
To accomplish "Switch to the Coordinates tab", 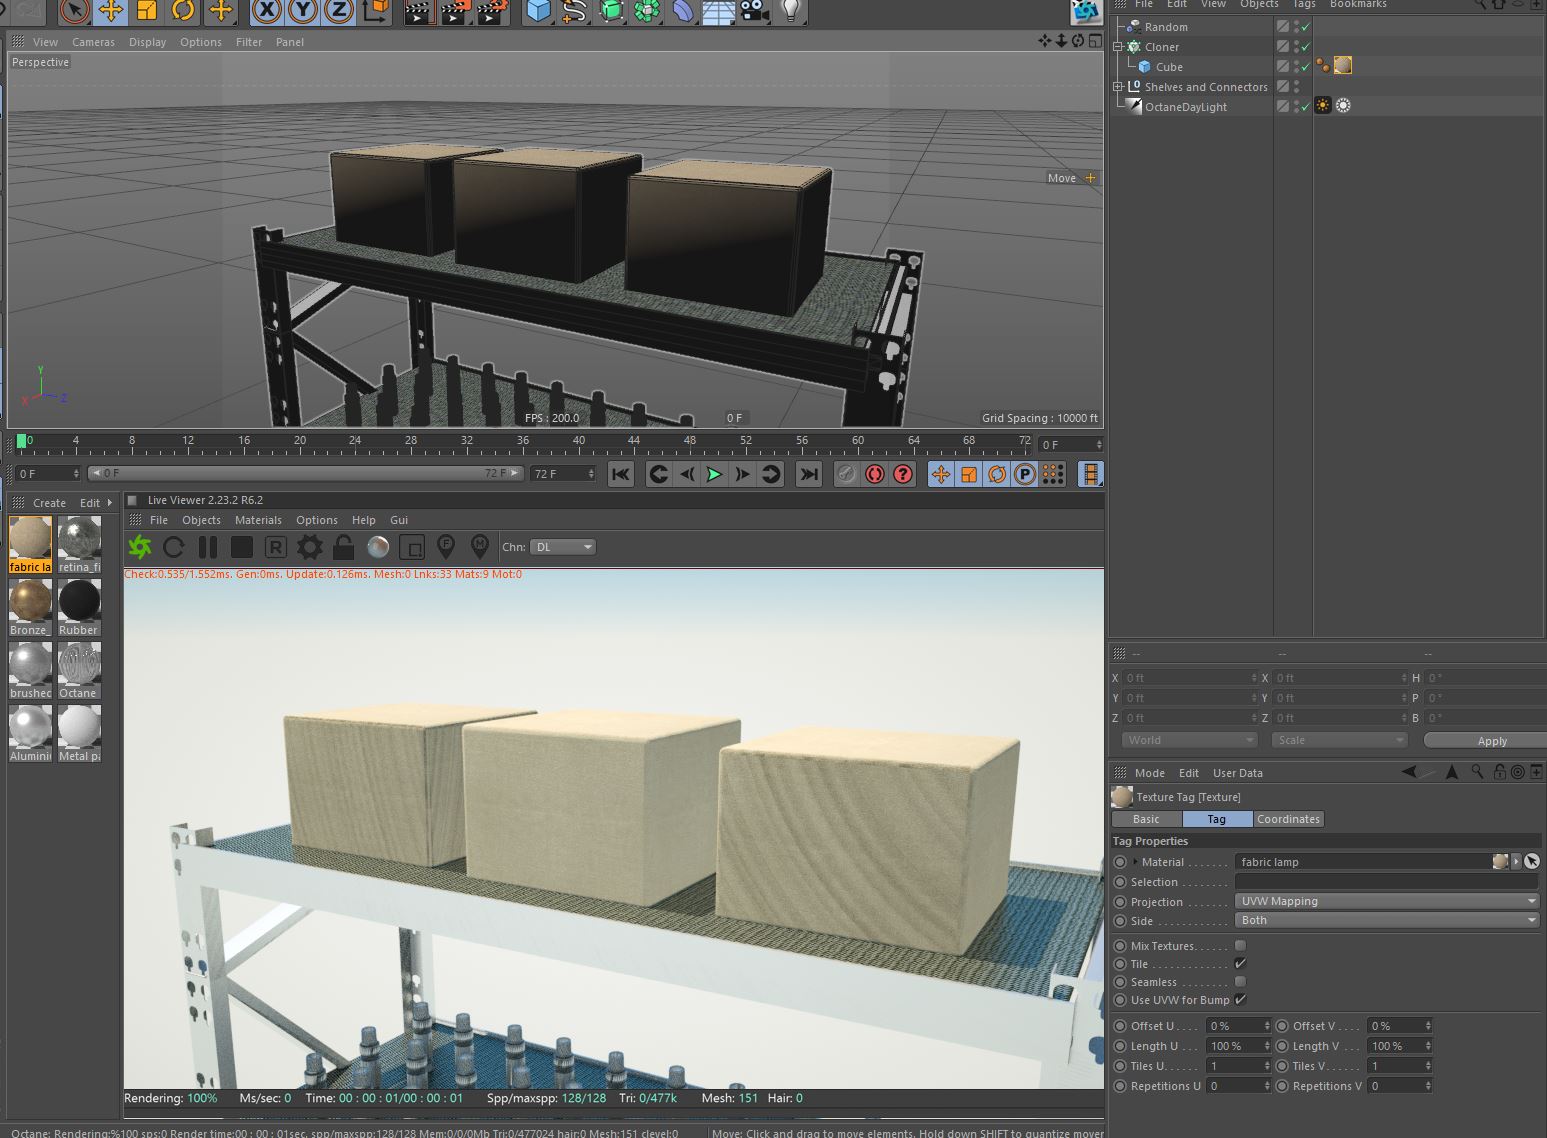I will pyautogui.click(x=1288, y=819).
